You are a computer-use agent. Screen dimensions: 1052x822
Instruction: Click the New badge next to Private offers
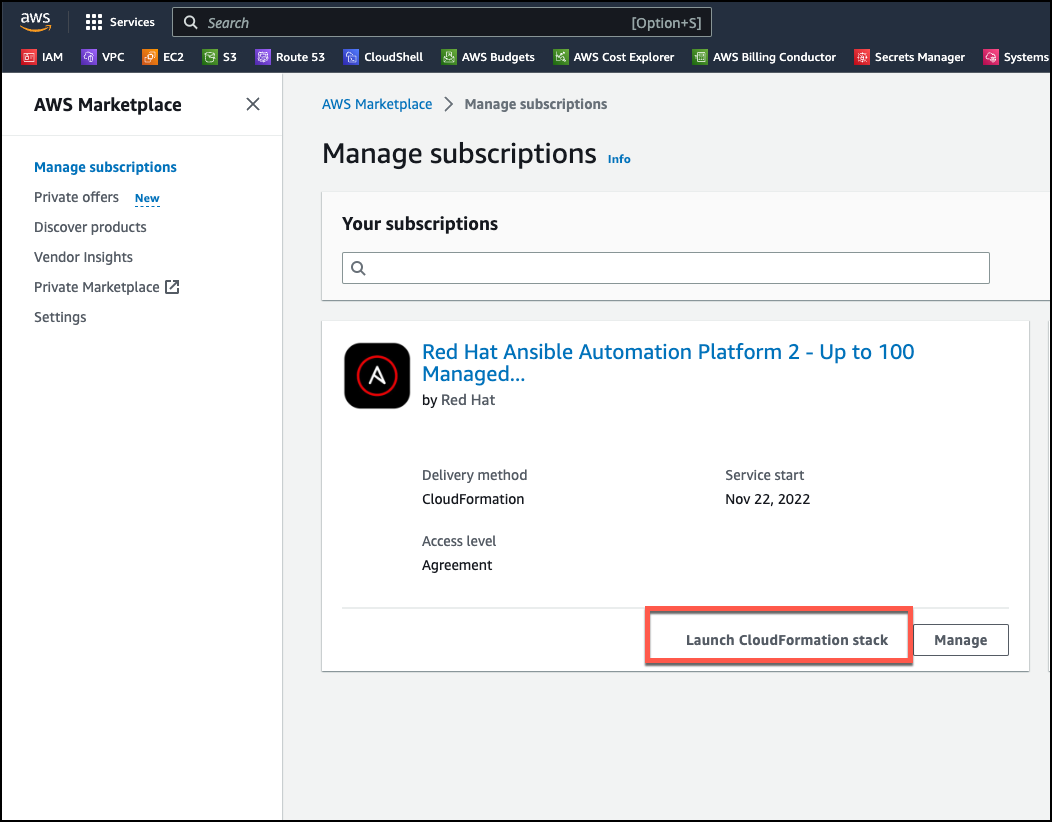(x=147, y=199)
